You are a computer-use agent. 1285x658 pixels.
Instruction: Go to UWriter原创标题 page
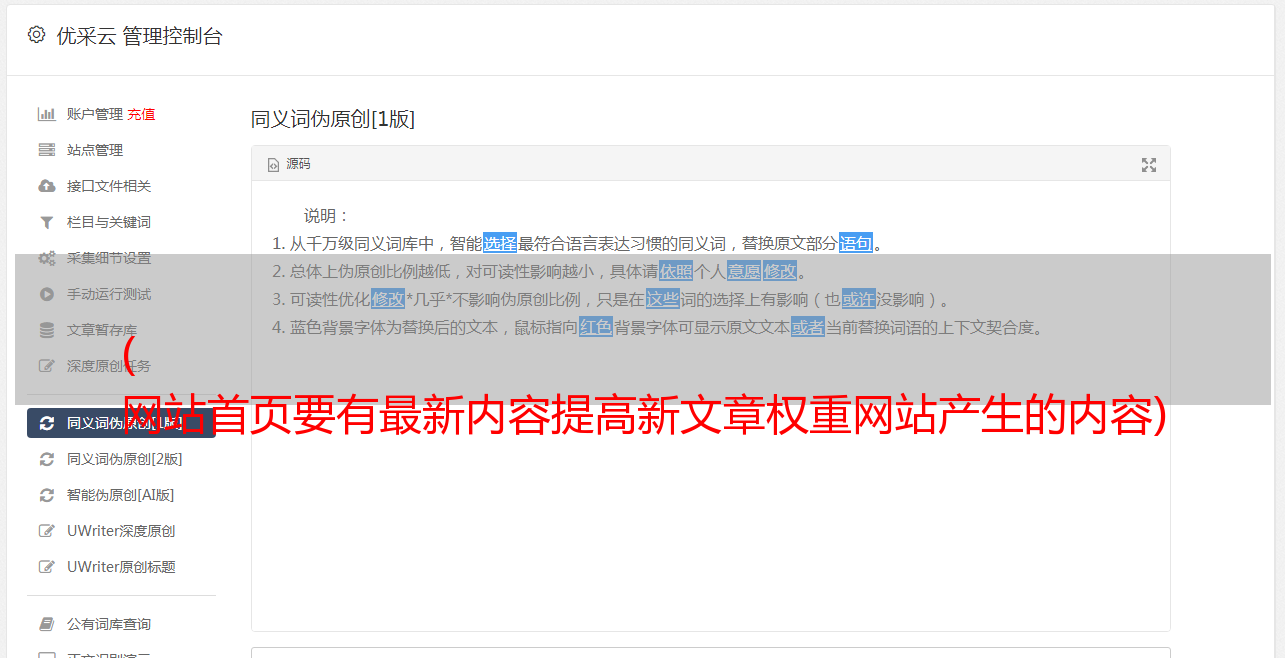[x=121, y=567]
